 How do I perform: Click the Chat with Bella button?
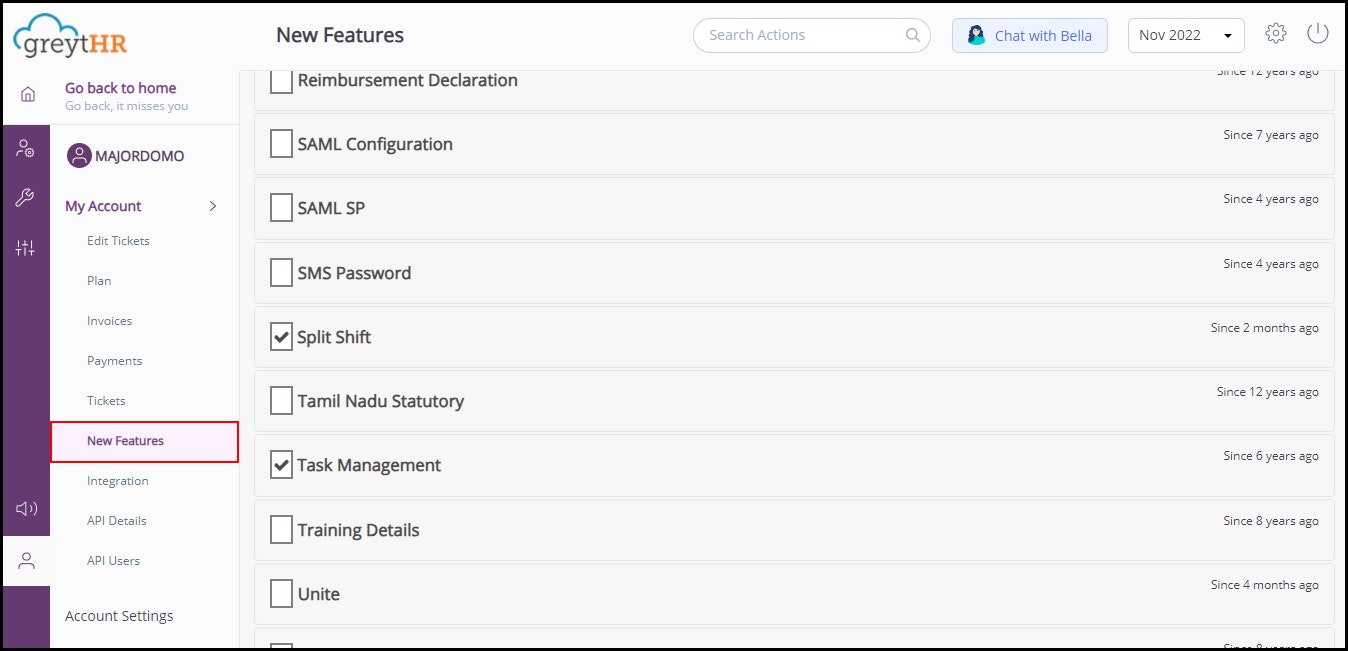pyautogui.click(x=1030, y=35)
